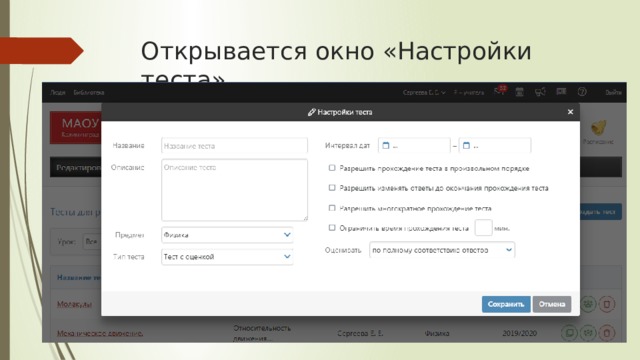Image resolution: width=640 pixels, height=360 pixels.
Task: Enable passing test in arbitrary order
Action: coord(332,168)
